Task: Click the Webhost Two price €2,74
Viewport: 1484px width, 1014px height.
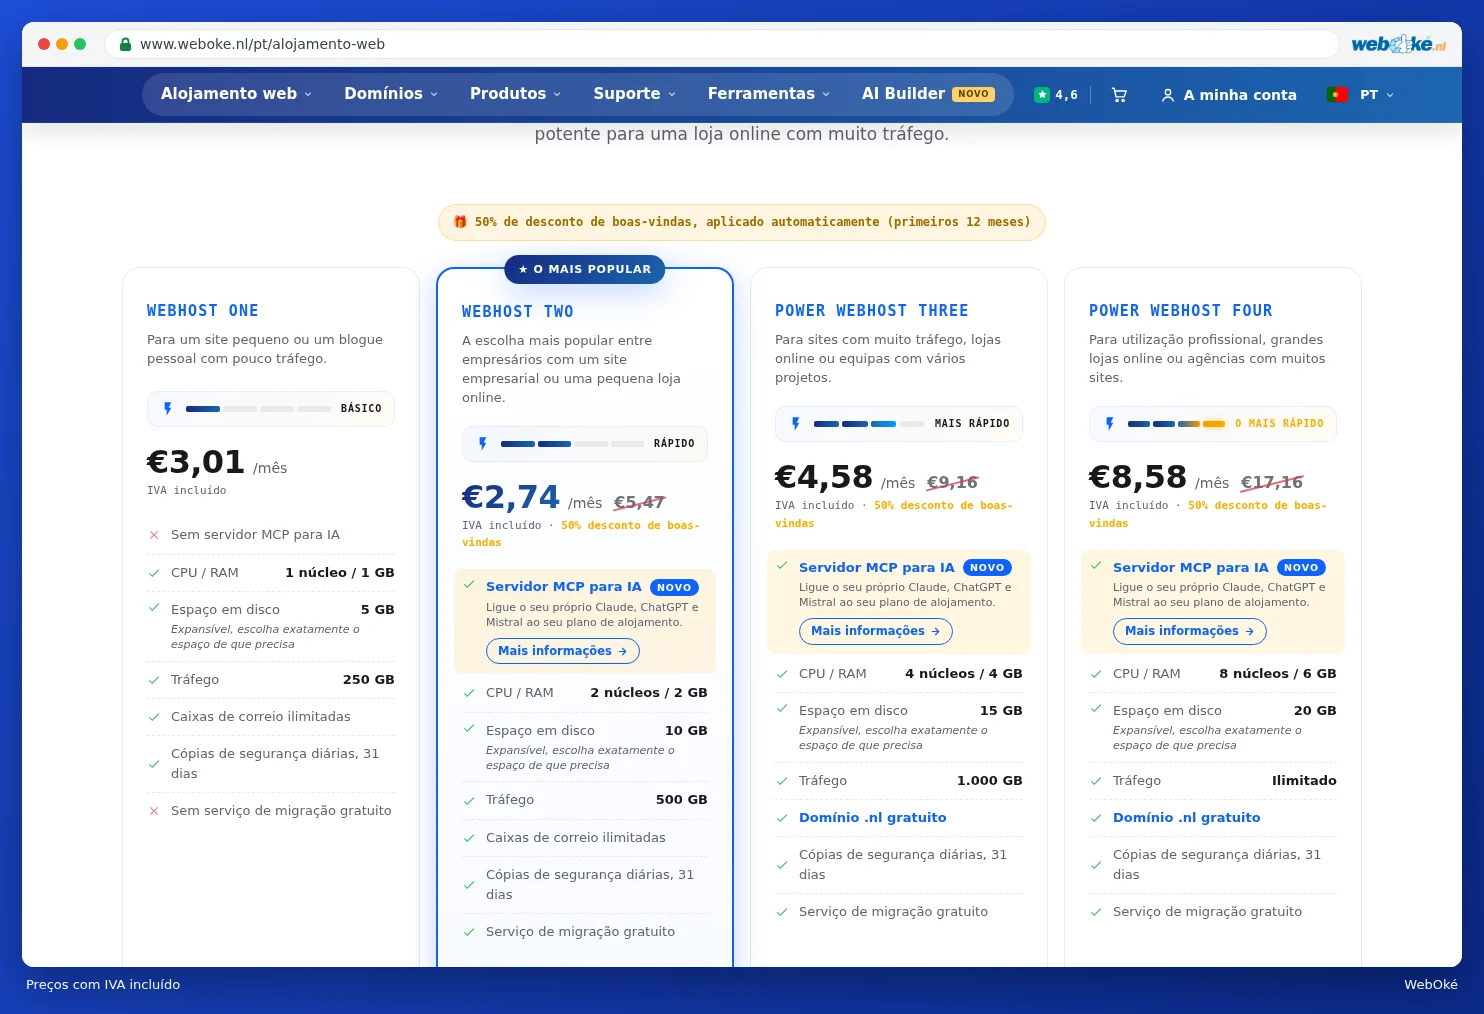Action: click(x=511, y=497)
